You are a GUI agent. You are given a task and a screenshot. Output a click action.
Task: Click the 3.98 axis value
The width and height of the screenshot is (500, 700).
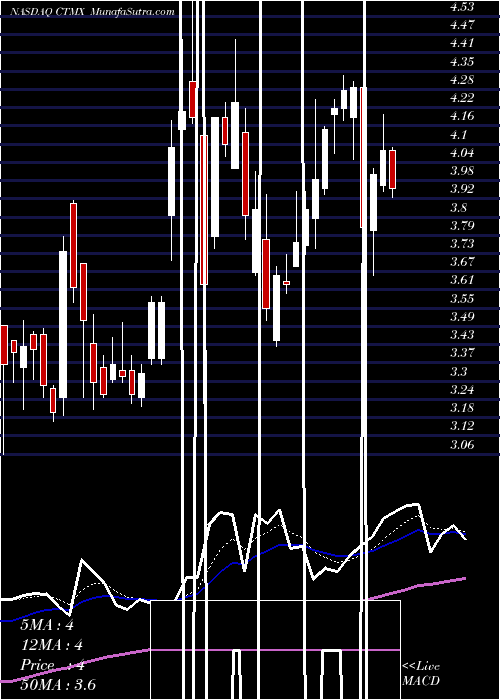[x=462, y=171]
